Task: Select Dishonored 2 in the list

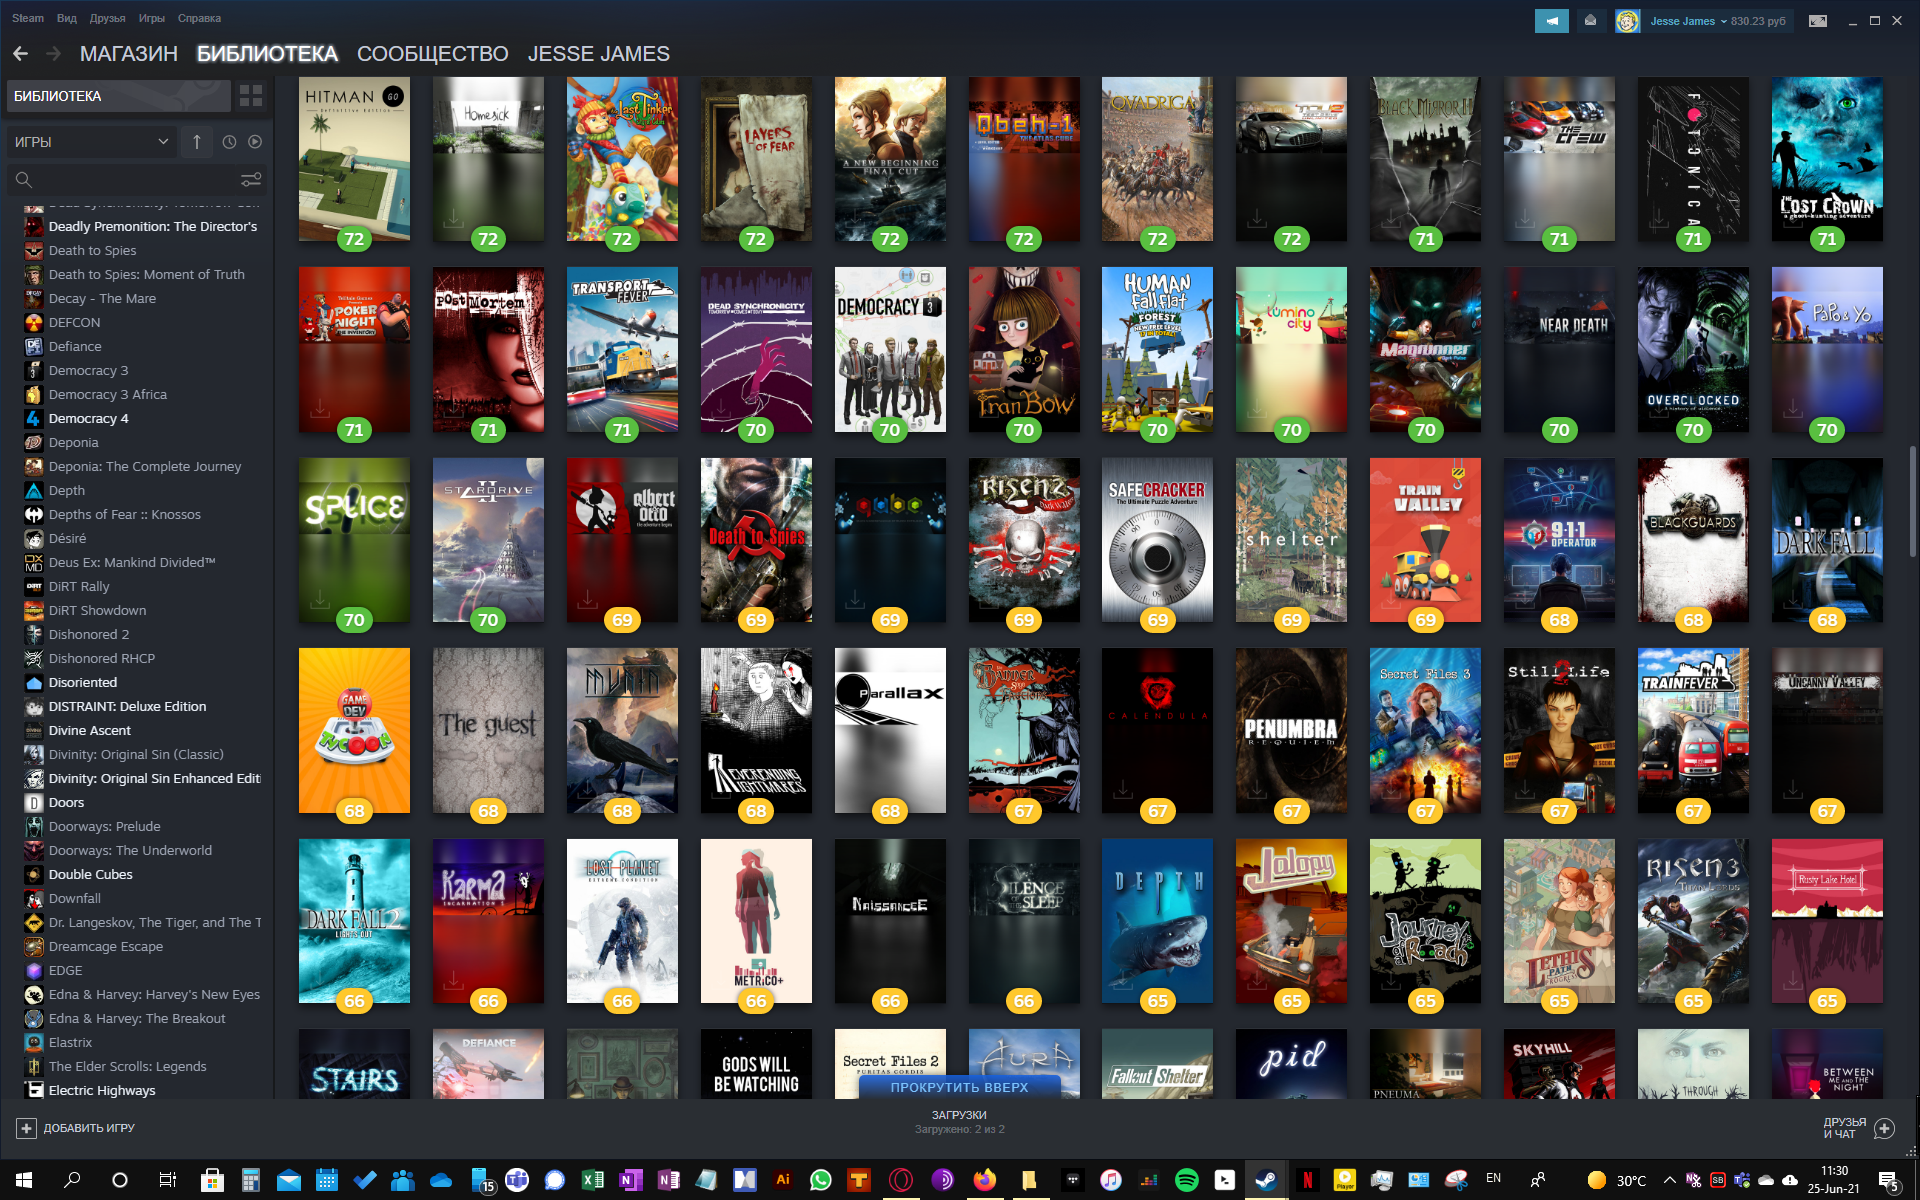Action: tap(89, 635)
